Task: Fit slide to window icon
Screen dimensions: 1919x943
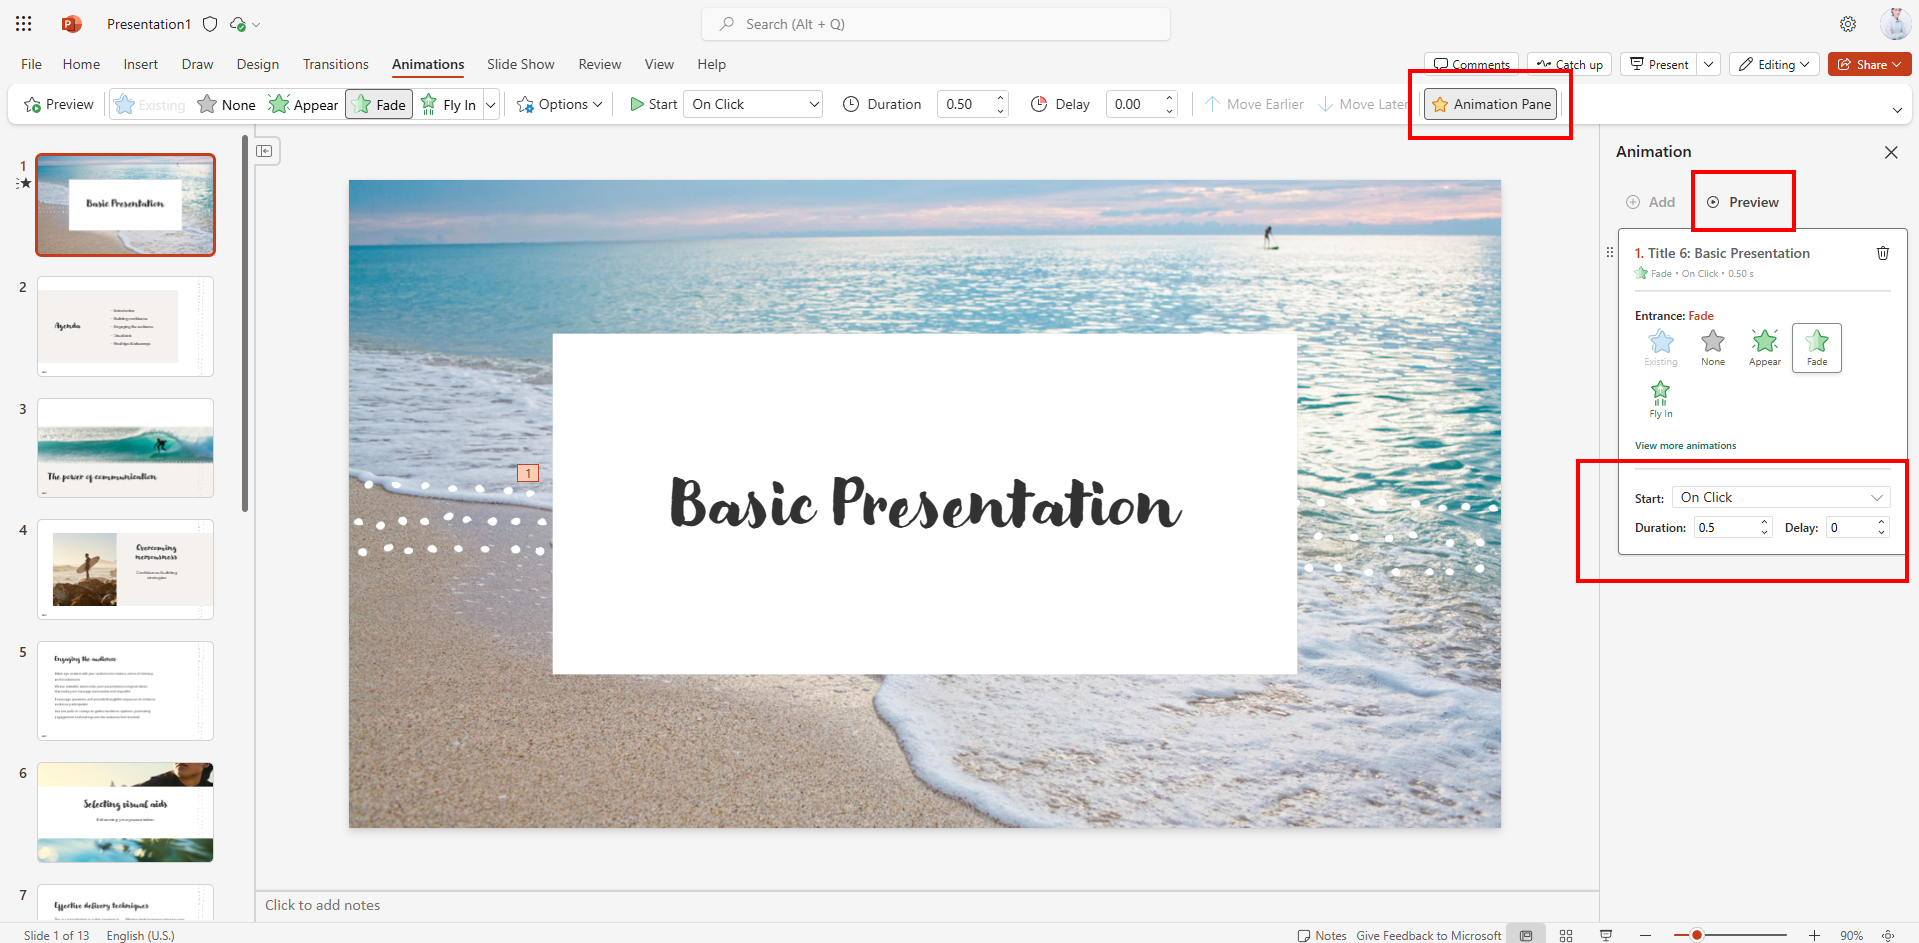Action: [1888, 935]
